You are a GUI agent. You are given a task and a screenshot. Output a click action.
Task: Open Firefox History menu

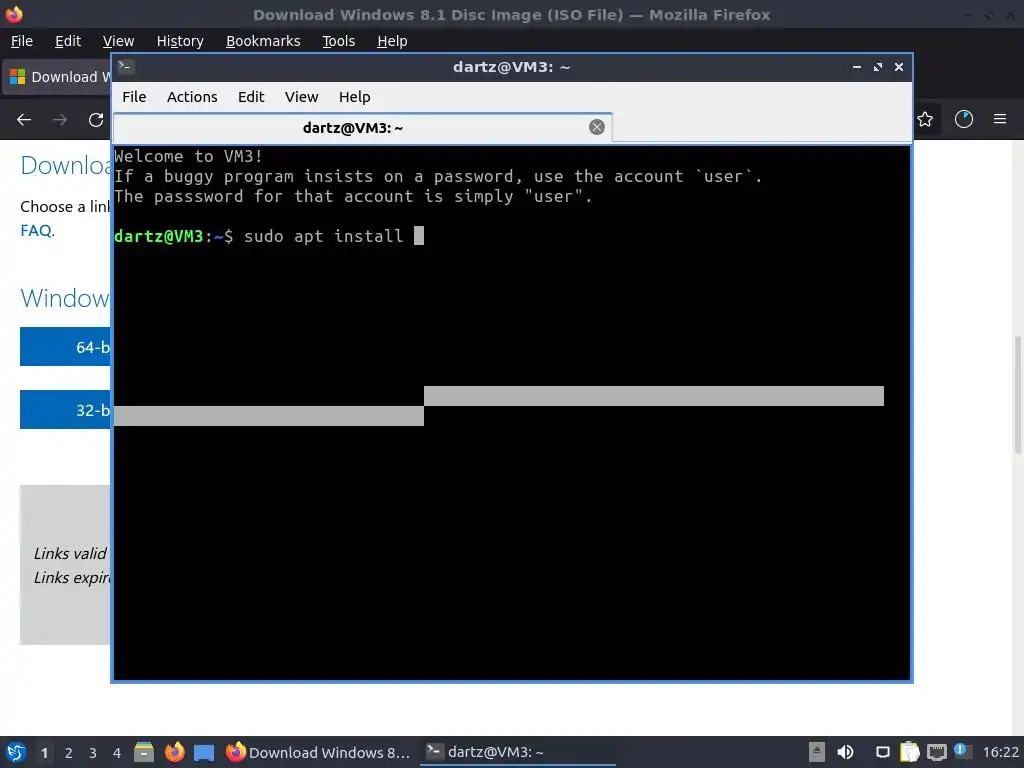point(180,41)
